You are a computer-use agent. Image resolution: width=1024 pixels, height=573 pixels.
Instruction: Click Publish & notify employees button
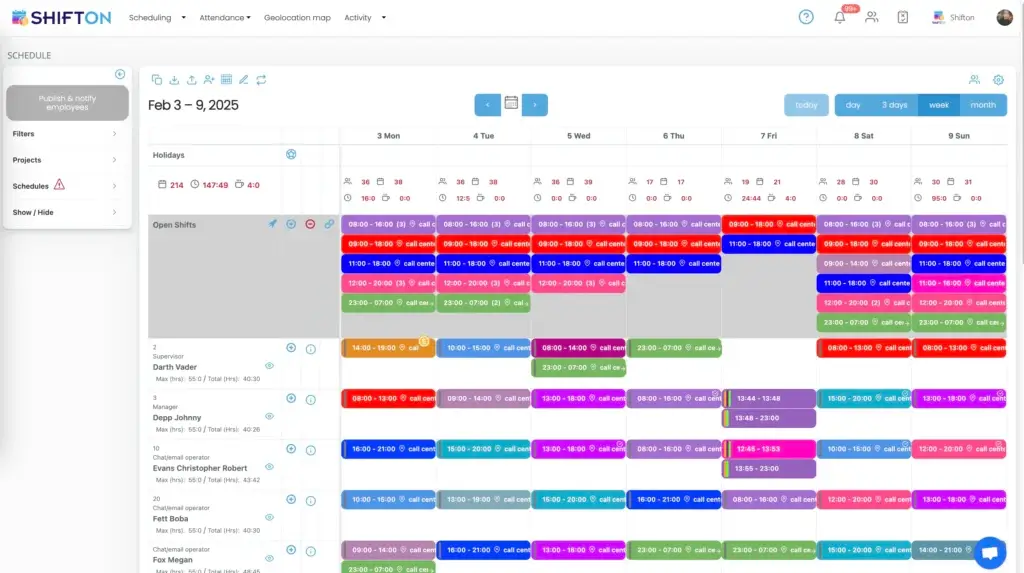(67, 103)
